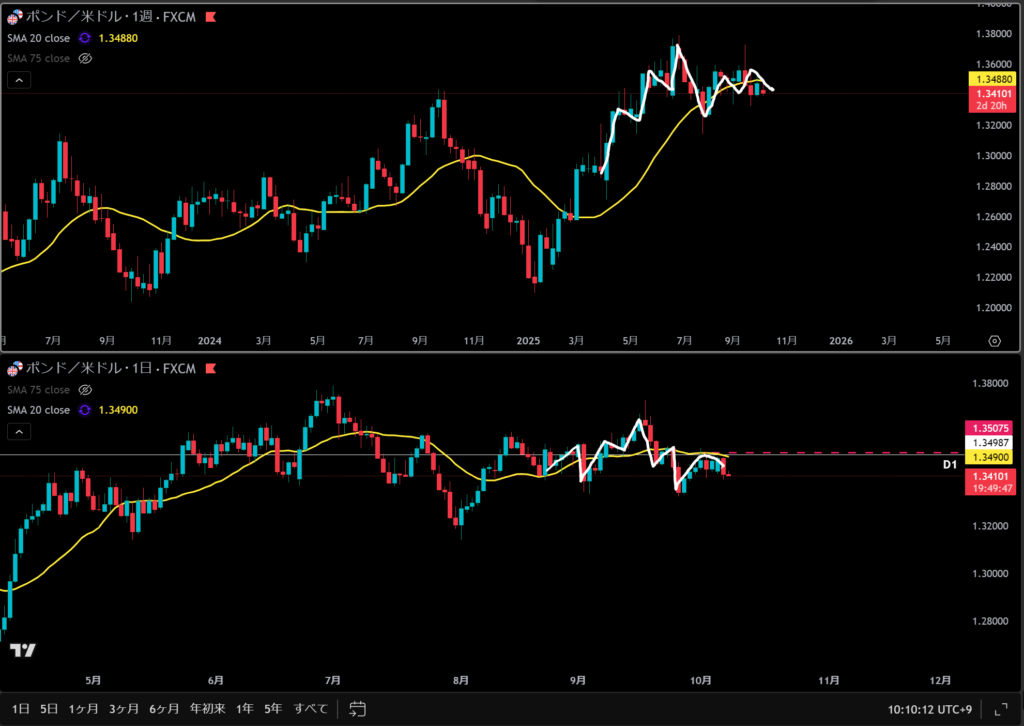Click the red flag on daily chart
The width and height of the screenshot is (1024, 726).
[209, 370]
